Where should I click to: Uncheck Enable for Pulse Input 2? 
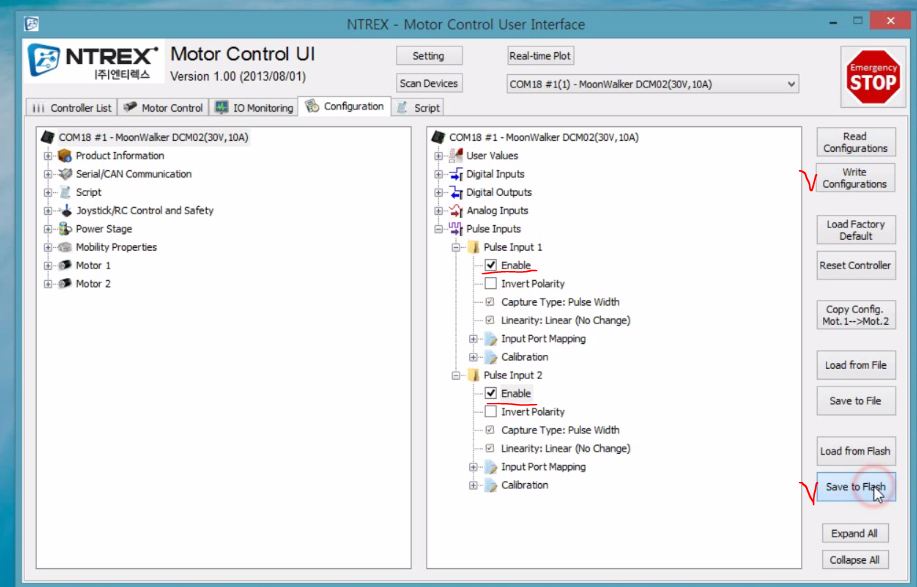(x=491, y=393)
